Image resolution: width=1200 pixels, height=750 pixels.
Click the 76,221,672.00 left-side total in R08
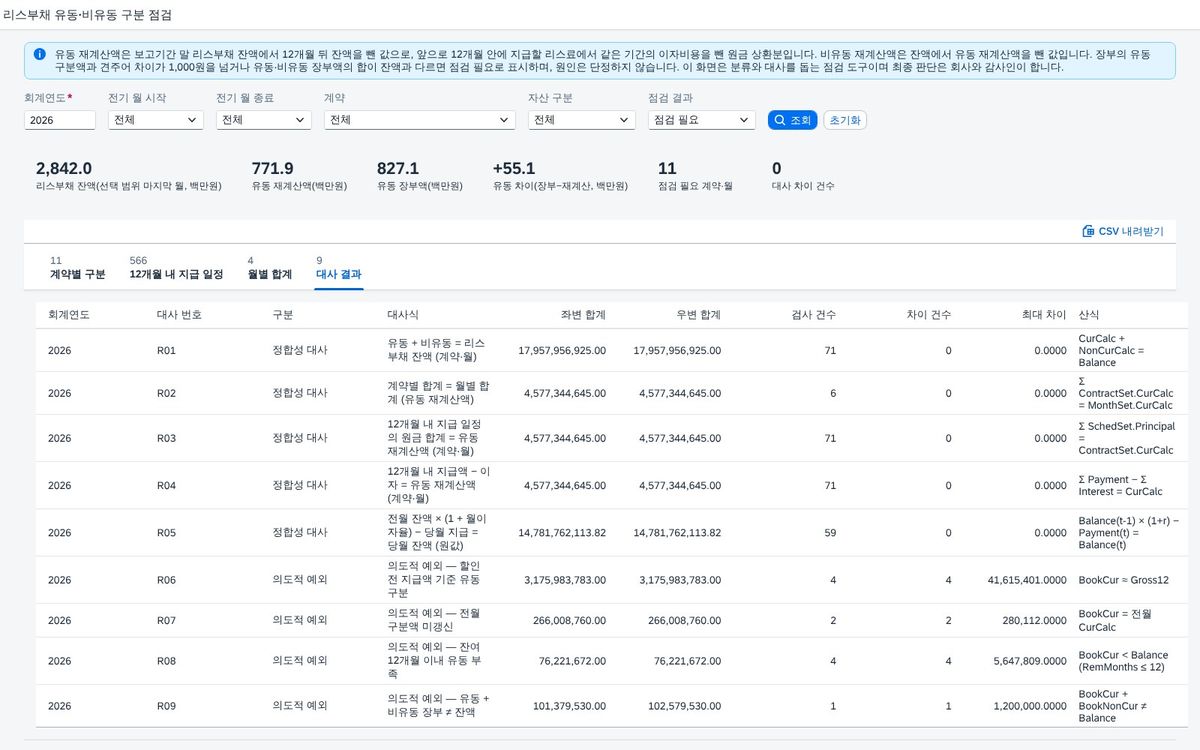pyautogui.click(x=572, y=661)
